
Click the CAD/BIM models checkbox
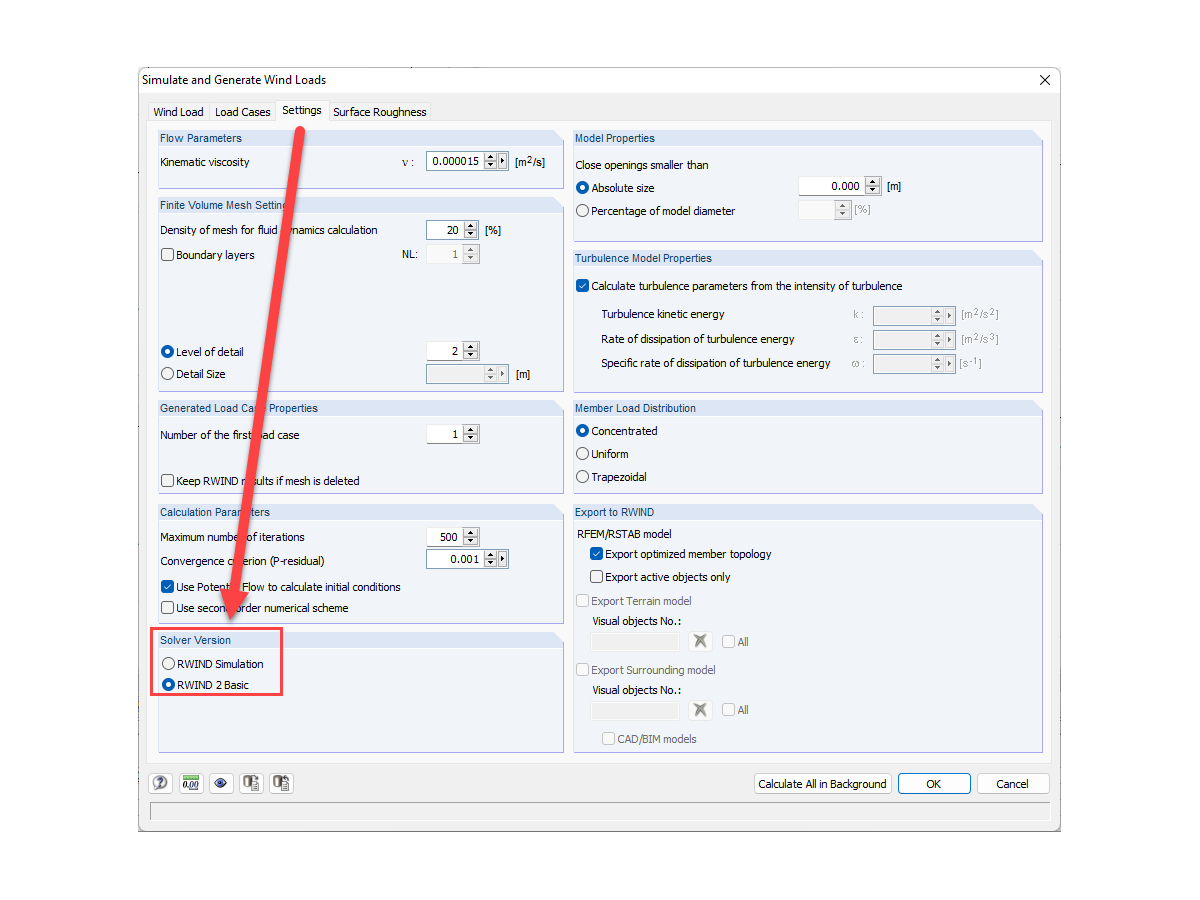pos(608,739)
